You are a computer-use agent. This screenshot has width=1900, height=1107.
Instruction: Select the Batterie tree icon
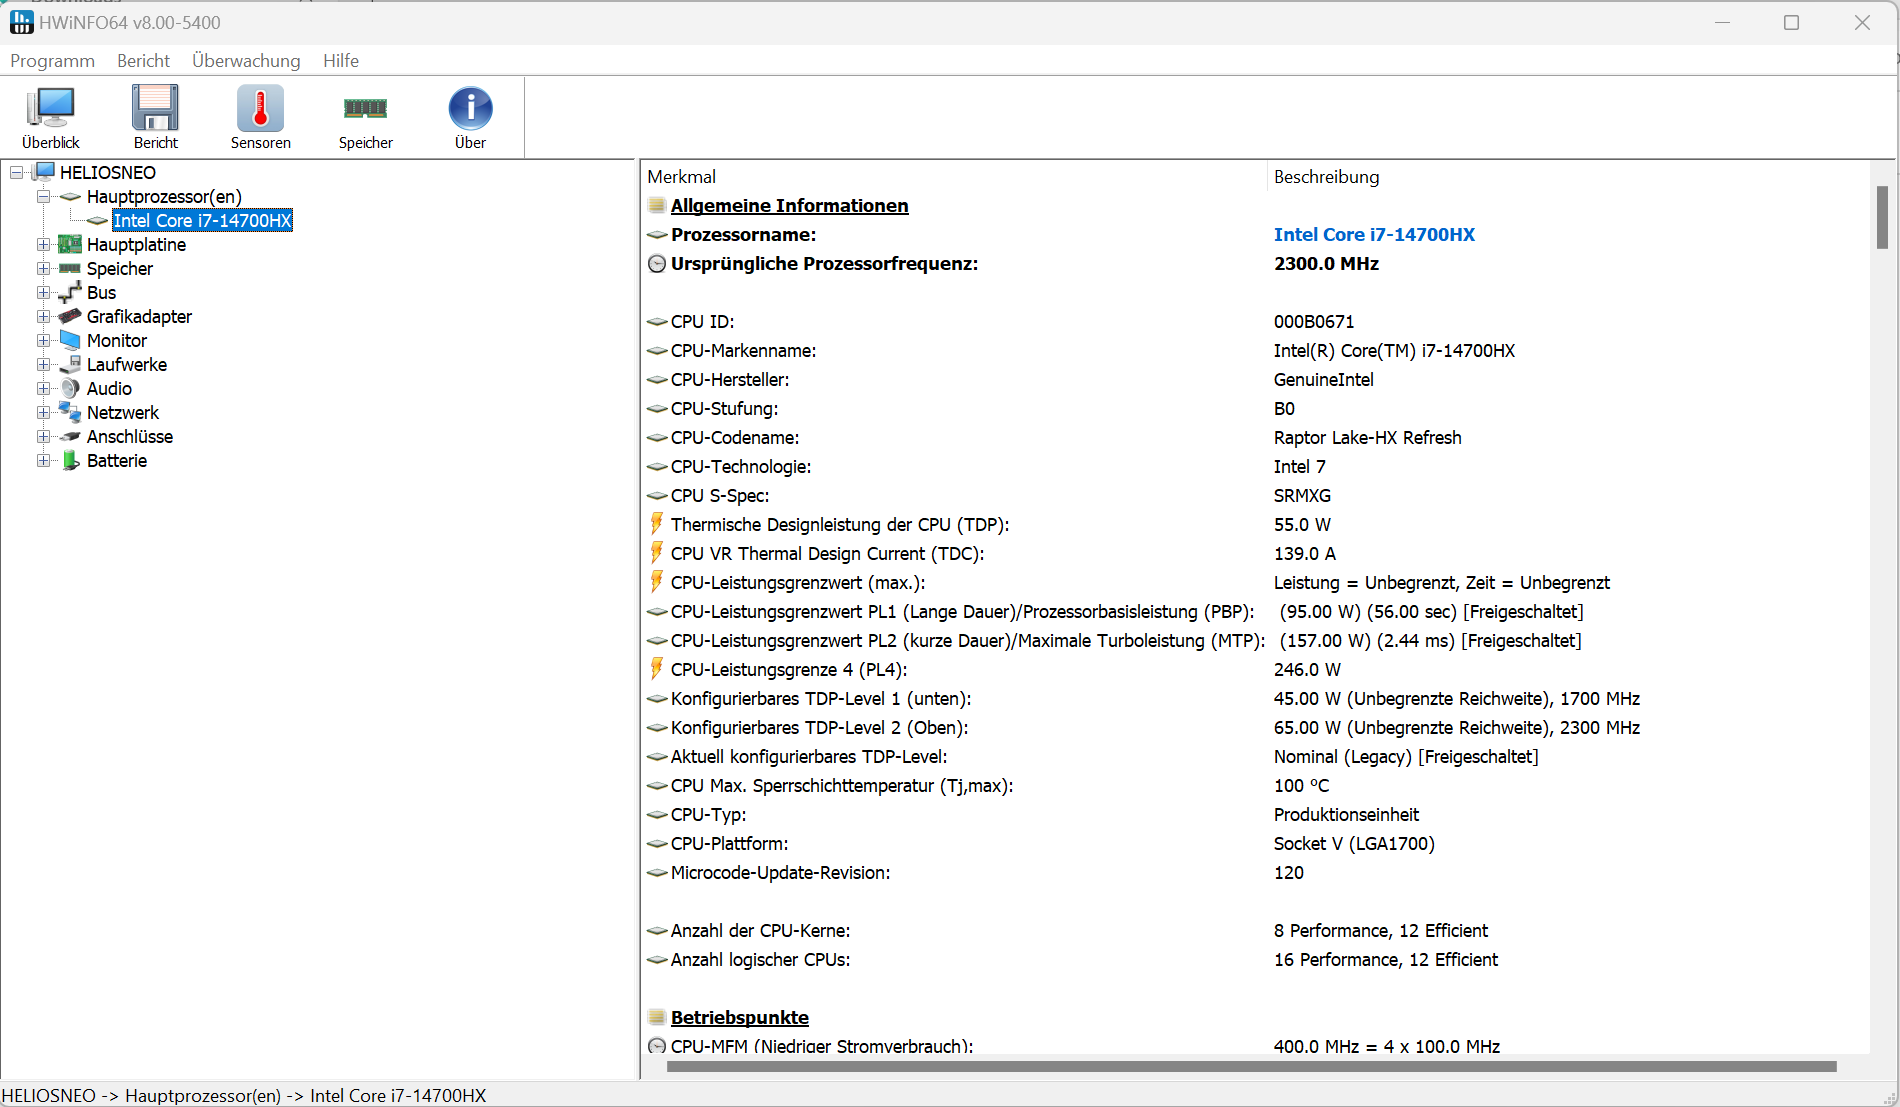point(70,461)
